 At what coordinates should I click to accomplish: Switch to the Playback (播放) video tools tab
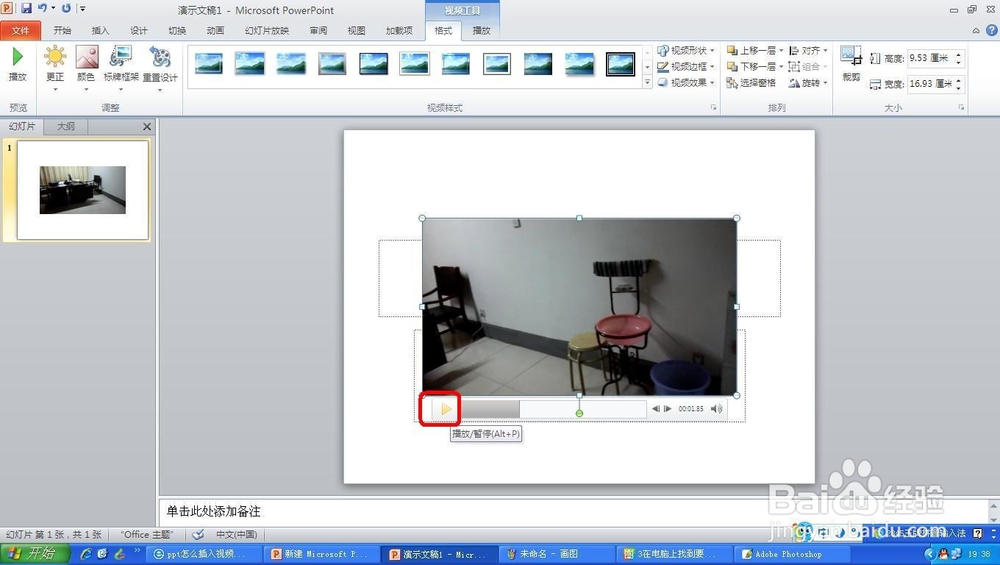click(482, 31)
